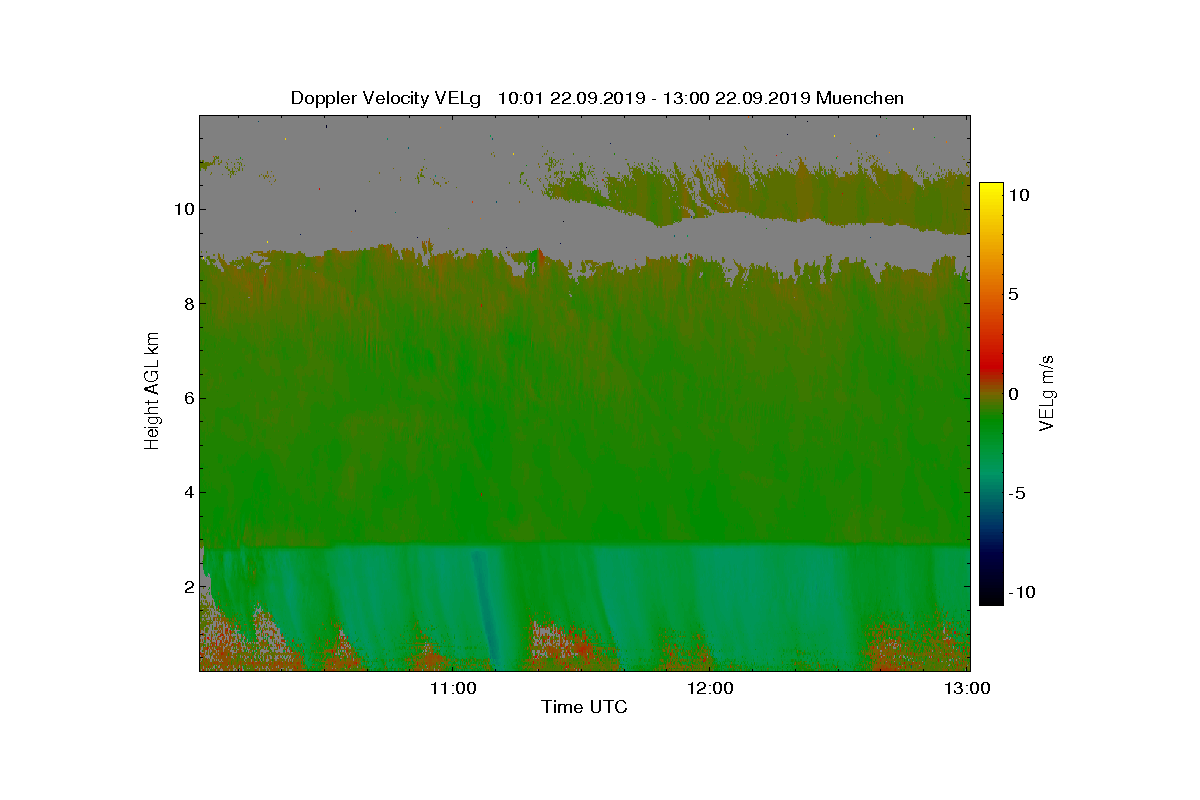Click the 13:00 time tick label

[x=968, y=688]
